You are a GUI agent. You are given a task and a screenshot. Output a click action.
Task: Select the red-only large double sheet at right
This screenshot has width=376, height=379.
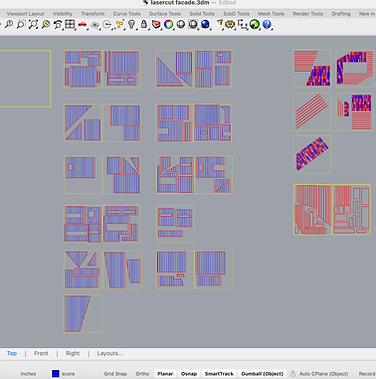[332, 210]
